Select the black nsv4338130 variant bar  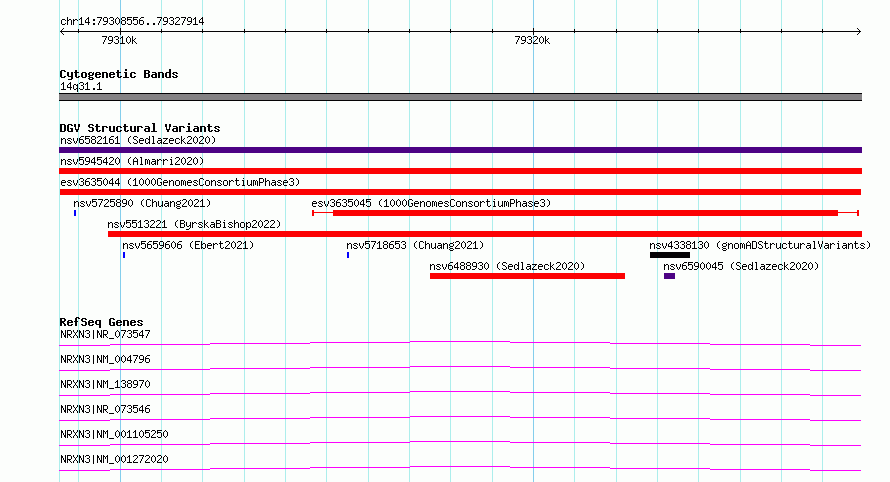tap(670, 255)
